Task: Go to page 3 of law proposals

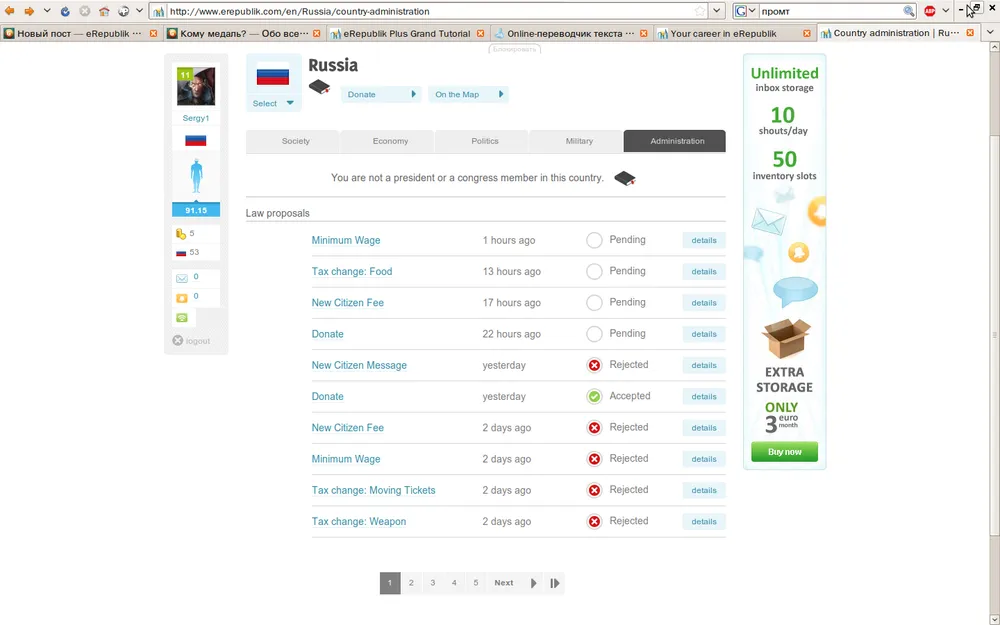Action: 432,583
